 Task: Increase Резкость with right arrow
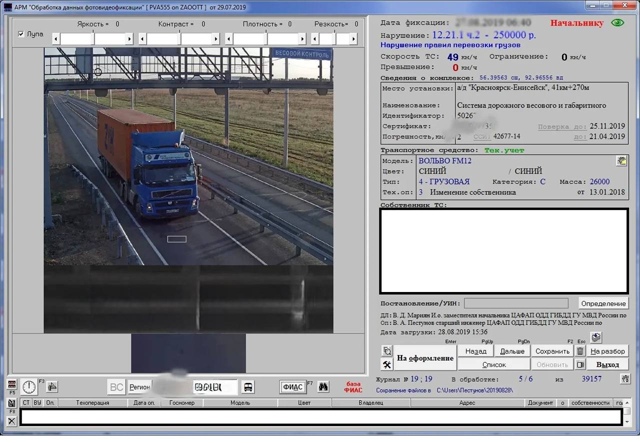tap(353, 39)
